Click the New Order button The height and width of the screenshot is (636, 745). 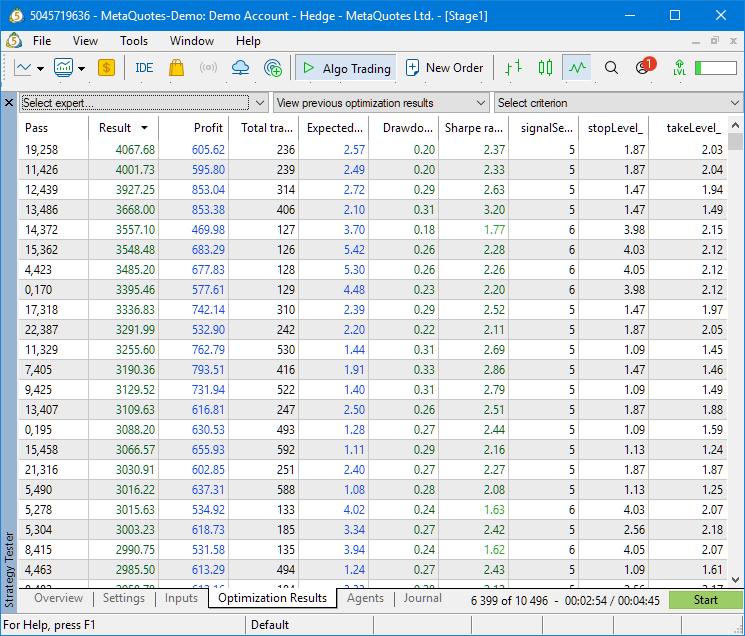tap(444, 68)
